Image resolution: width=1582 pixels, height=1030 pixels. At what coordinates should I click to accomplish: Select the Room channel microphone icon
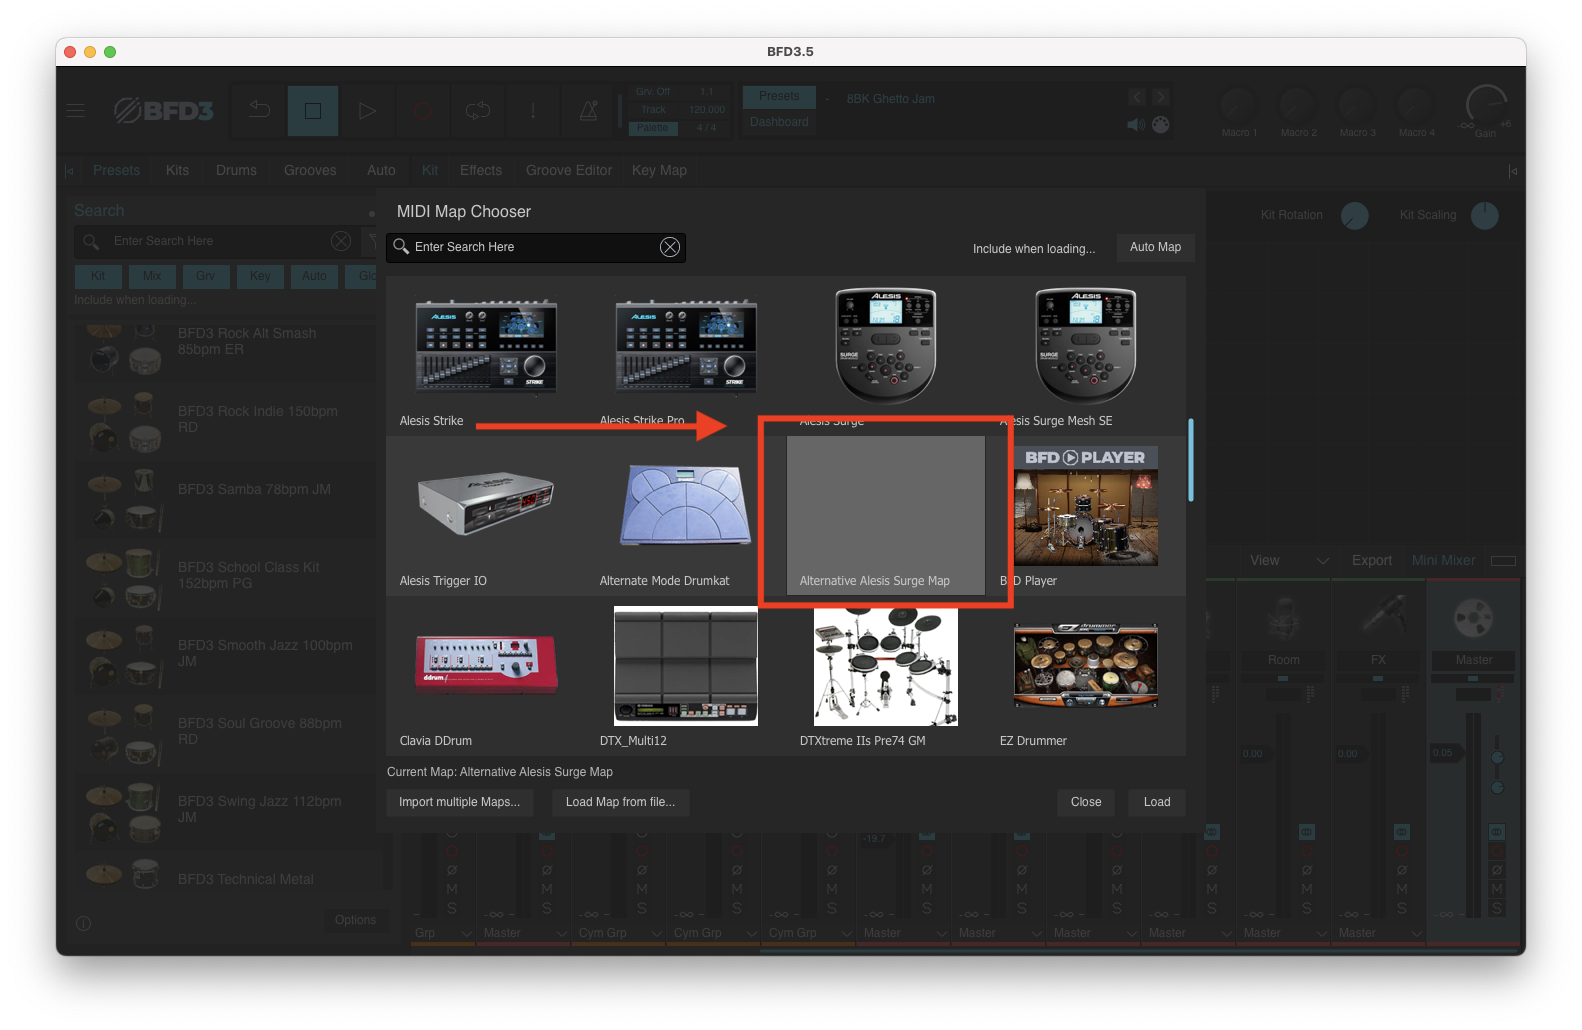[x=1284, y=618]
